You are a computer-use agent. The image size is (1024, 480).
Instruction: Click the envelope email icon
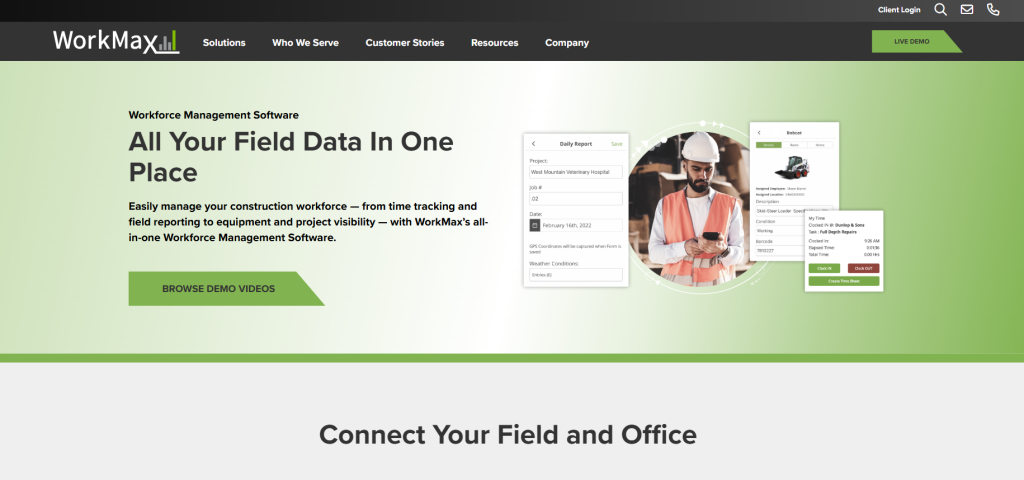point(967,10)
